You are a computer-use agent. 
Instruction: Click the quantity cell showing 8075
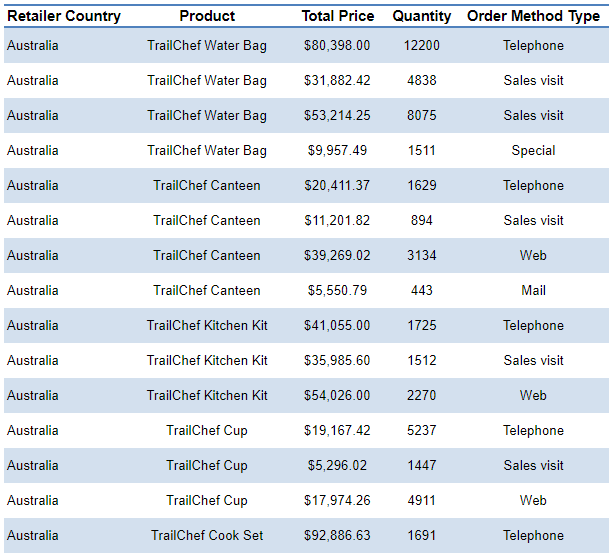tap(421, 116)
